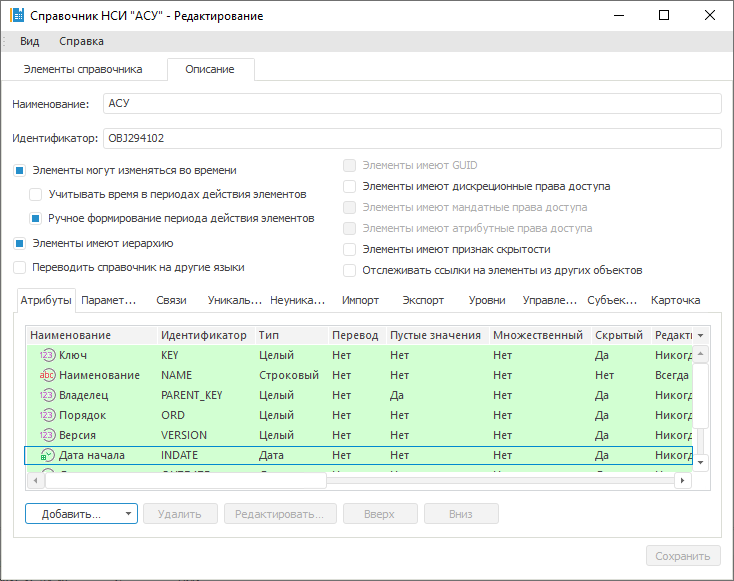Click the table scroll-down arrow

coord(701,462)
